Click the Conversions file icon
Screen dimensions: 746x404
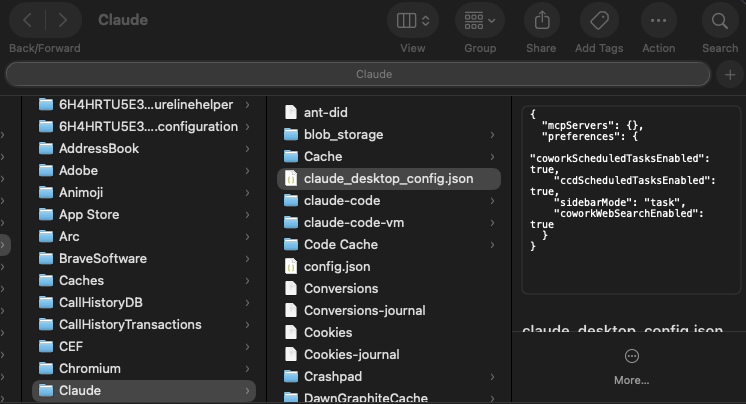coord(291,288)
